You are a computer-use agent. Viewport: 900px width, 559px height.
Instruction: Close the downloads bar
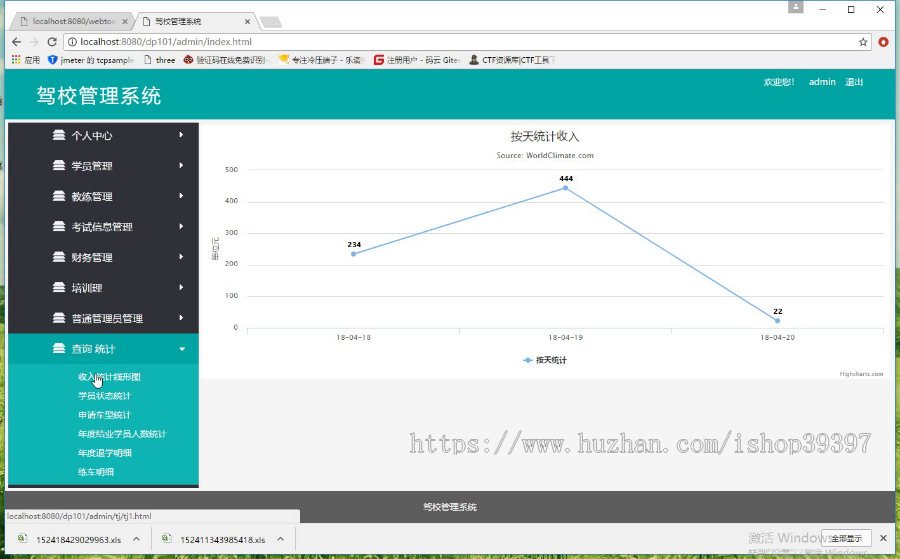point(883,538)
